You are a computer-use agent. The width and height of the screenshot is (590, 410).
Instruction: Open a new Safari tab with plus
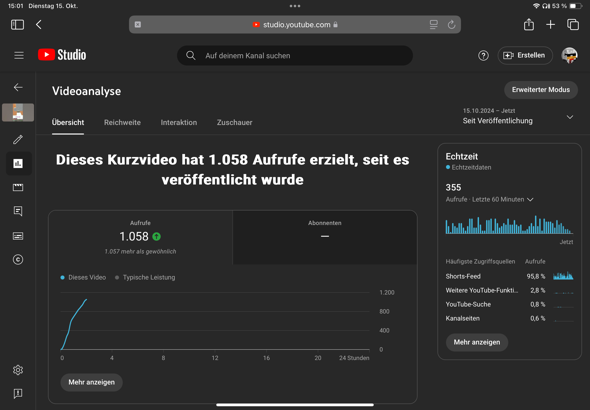pyautogui.click(x=550, y=25)
